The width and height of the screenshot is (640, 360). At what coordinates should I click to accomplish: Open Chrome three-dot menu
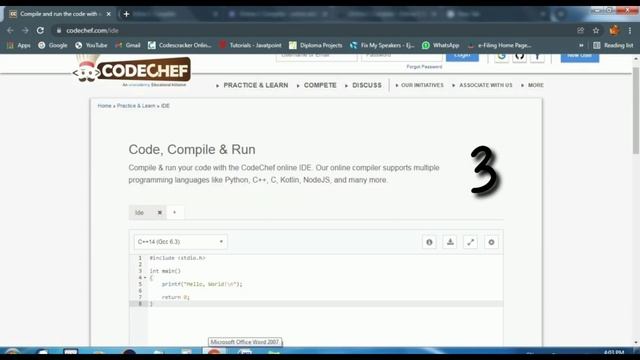(x=630, y=30)
